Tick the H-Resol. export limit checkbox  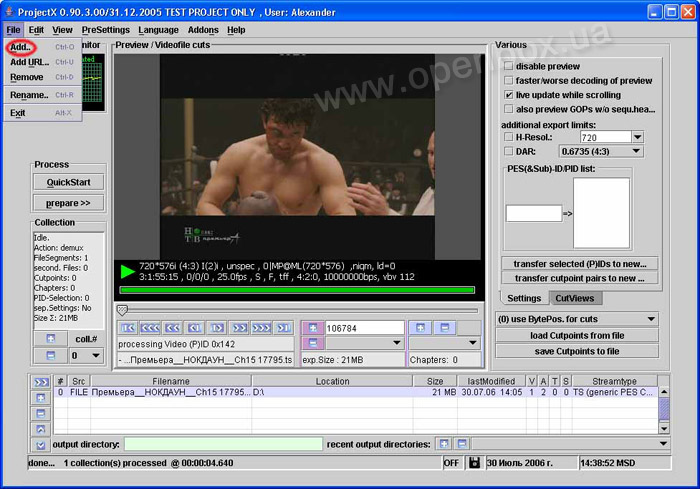[x=508, y=137]
